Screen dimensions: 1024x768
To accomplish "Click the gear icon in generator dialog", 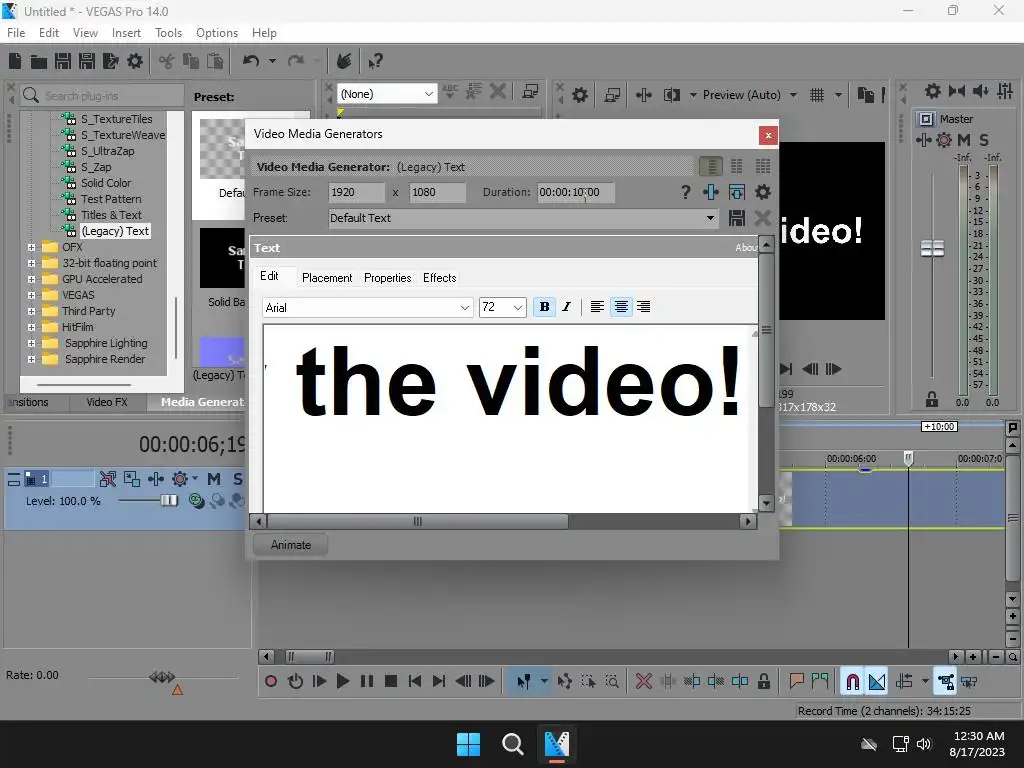I will point(762,192).
